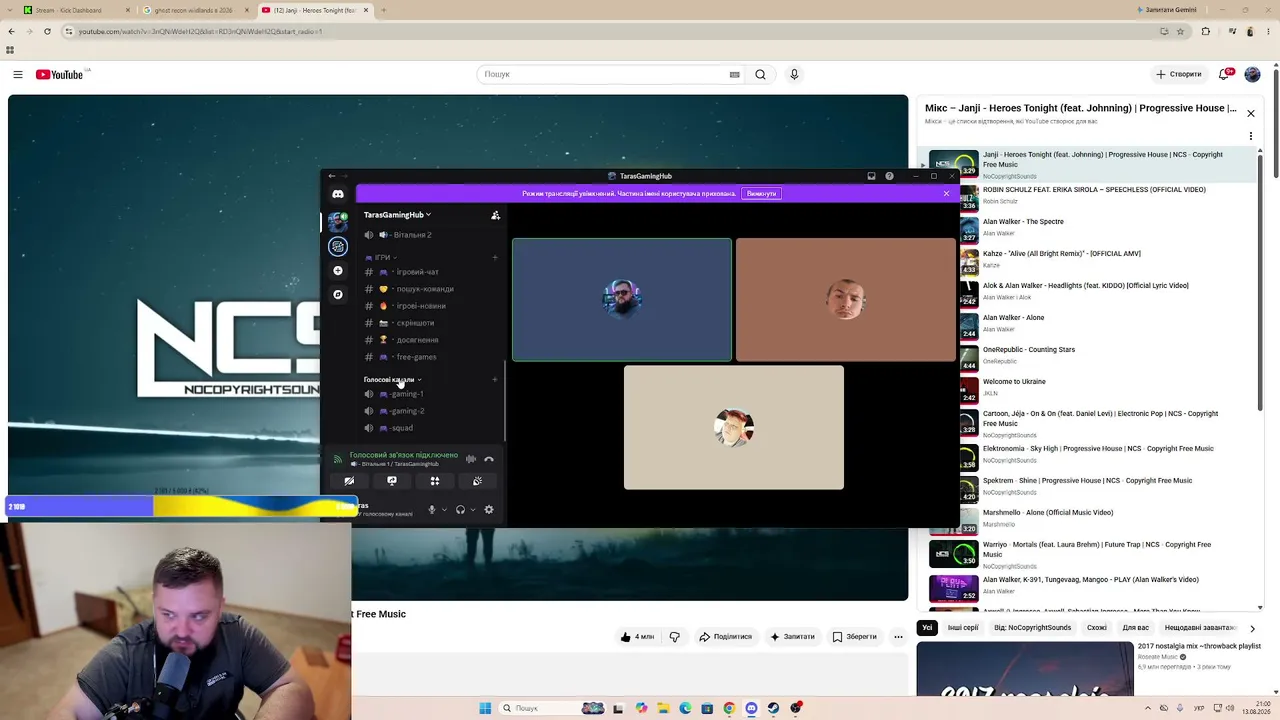Open the Windows Start menu
This screenshot has height=720, width=1280.
tap(485, 708)
